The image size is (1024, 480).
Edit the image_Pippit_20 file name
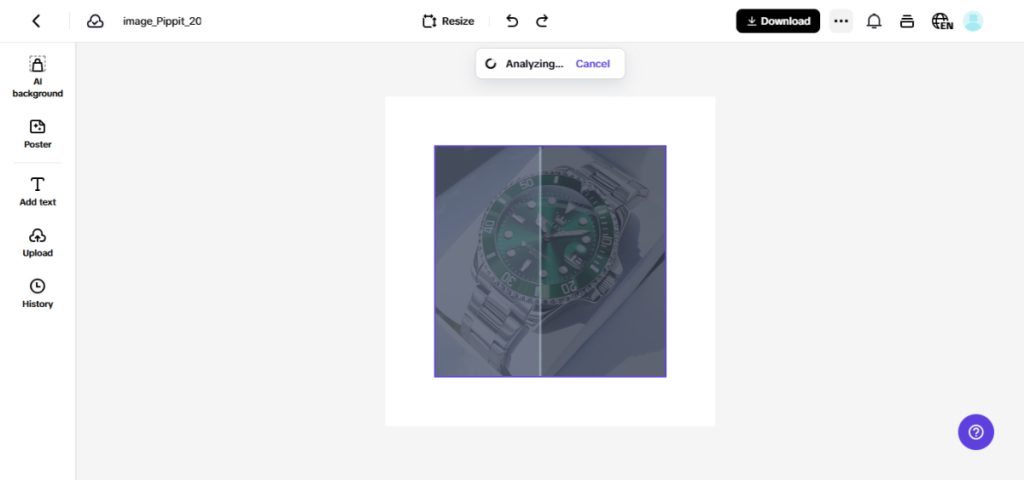coord(162,21)
